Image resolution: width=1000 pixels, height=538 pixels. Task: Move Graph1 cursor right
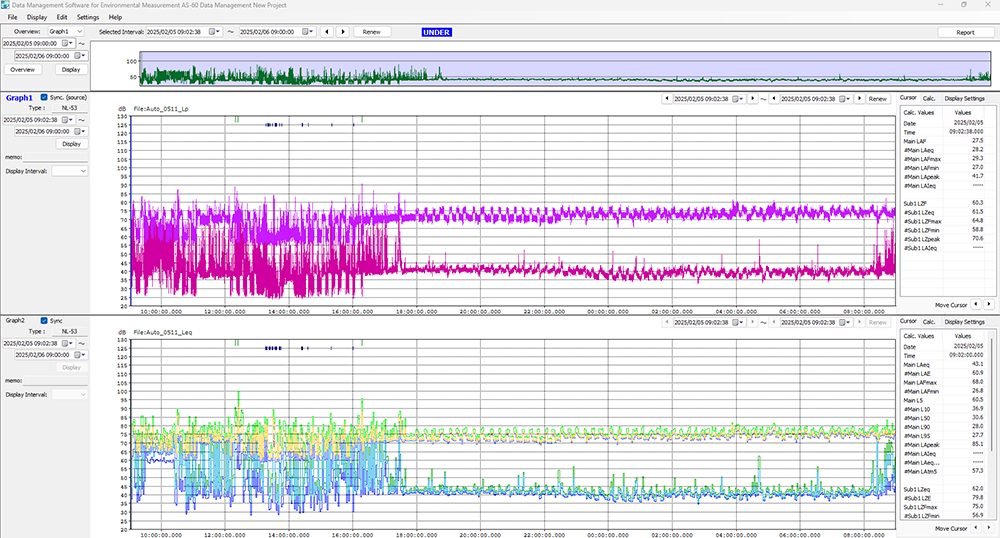[989, 305]
